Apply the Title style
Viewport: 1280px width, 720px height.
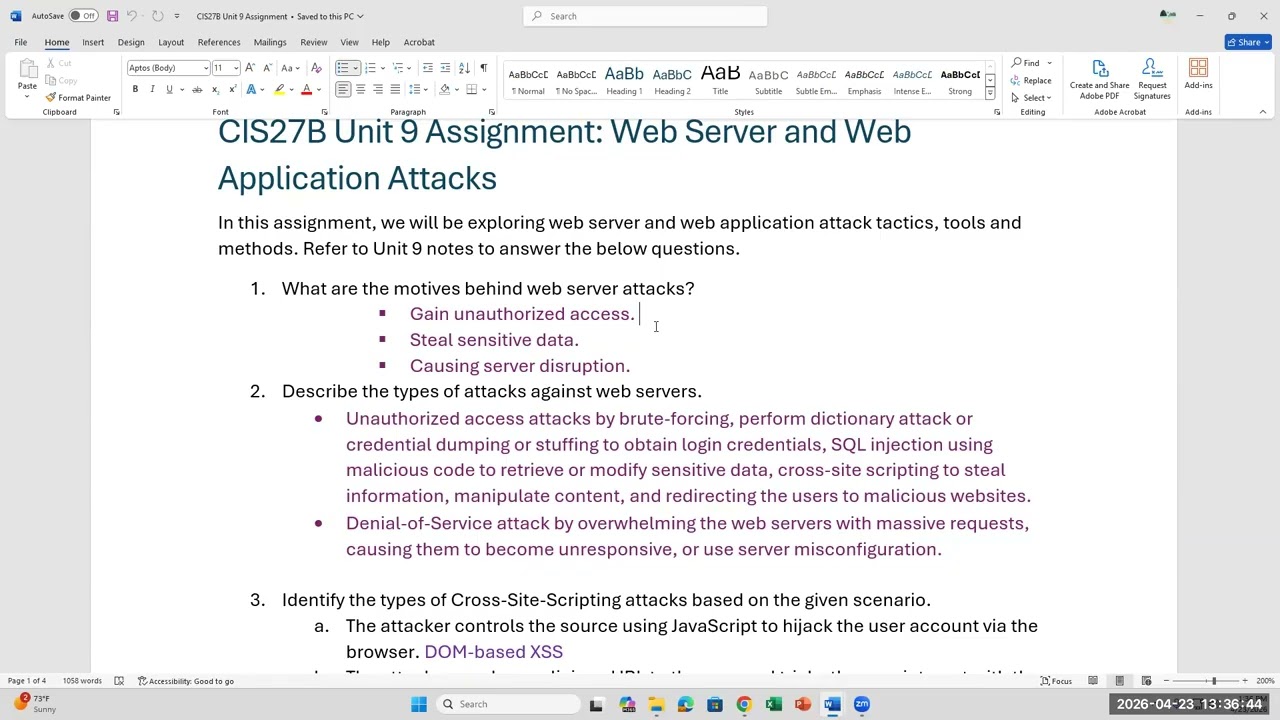coord(720,79)
